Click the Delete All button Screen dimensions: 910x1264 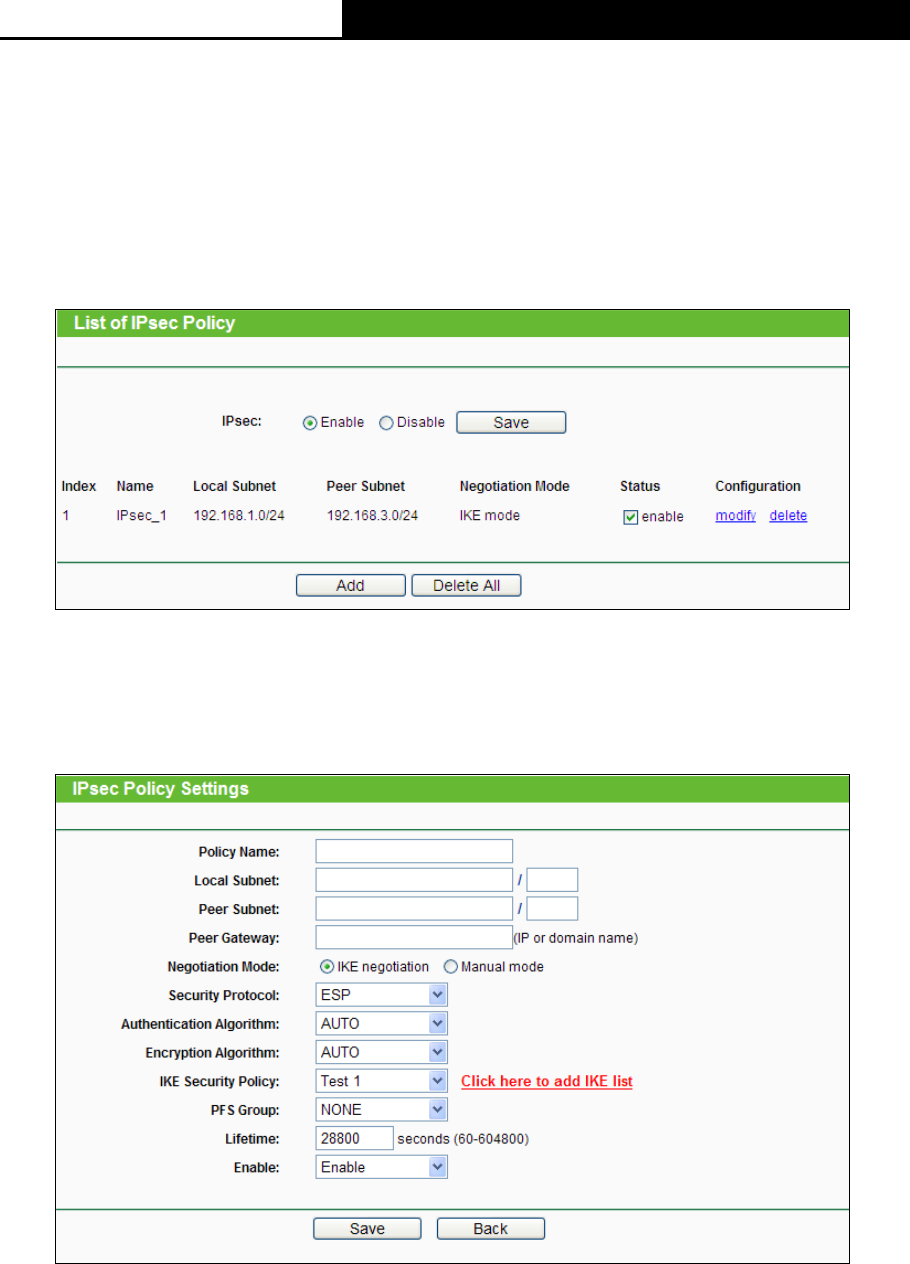(466, 585)
